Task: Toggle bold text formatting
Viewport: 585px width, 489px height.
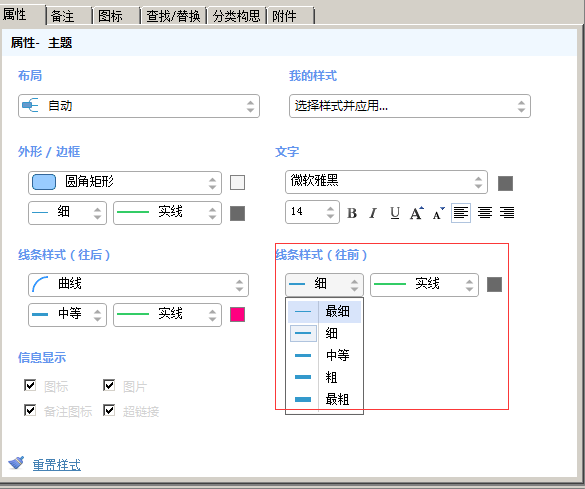Action: (x=352, y=213)
